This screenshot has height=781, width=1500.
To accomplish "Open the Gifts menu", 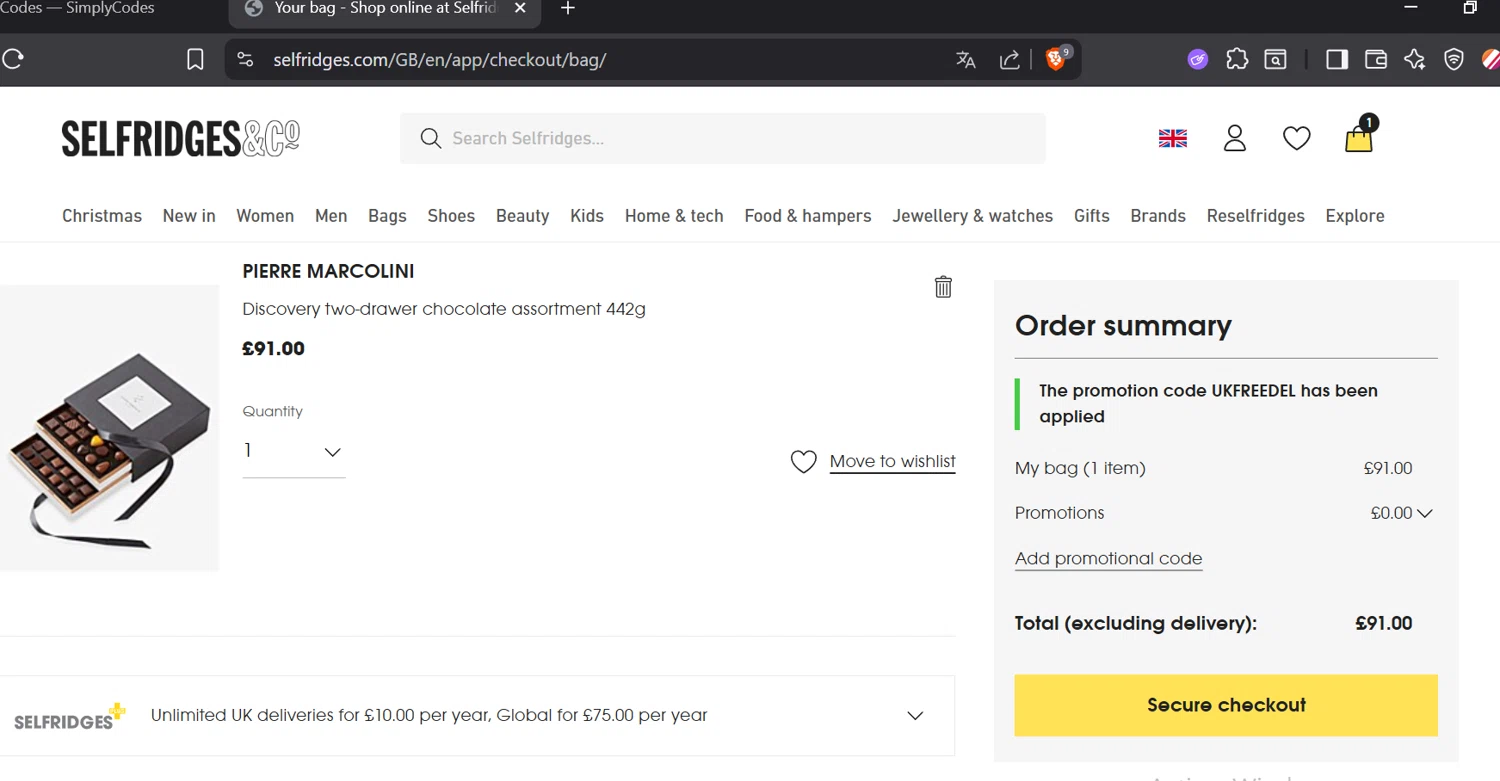I will coord(1092,216).
